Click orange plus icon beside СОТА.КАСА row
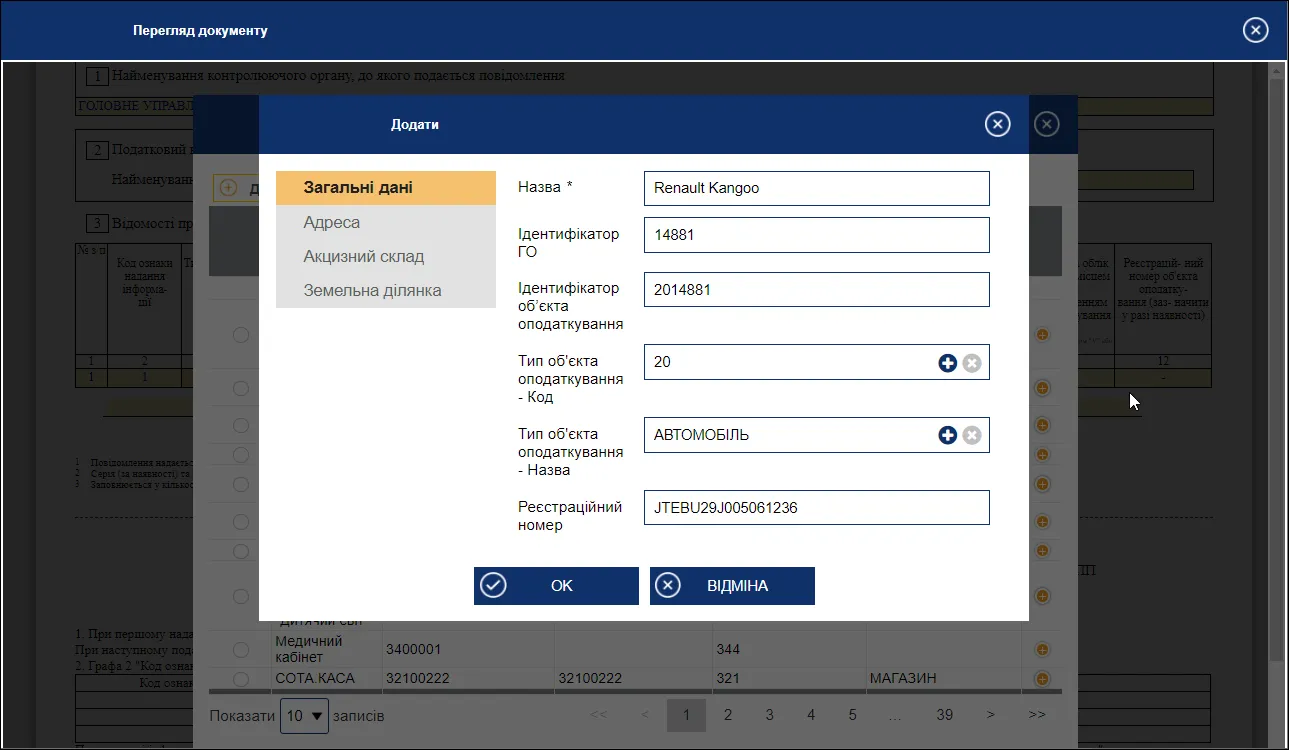Screen dimensions: 1289x750 1042,679
